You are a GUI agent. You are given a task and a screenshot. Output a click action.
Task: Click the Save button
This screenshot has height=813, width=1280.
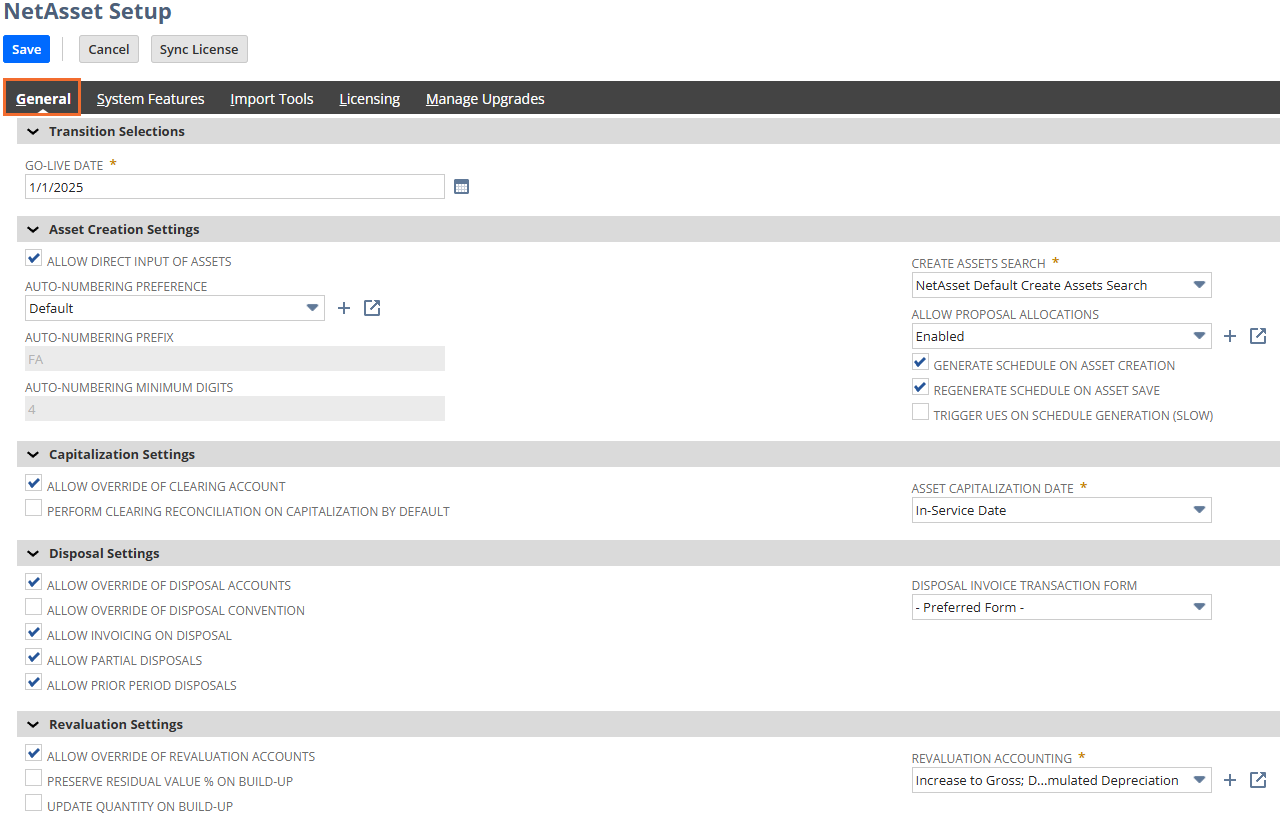point(26,49)
